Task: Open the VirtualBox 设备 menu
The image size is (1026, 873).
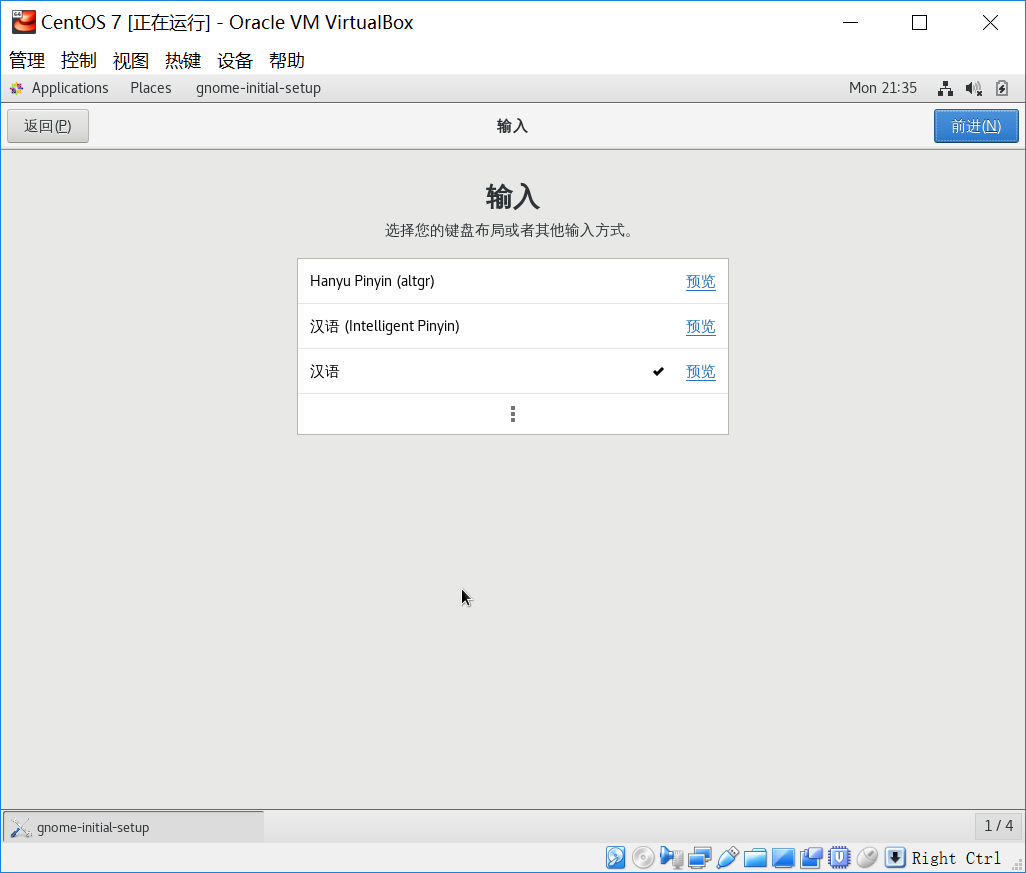Action: pos(234,61)
